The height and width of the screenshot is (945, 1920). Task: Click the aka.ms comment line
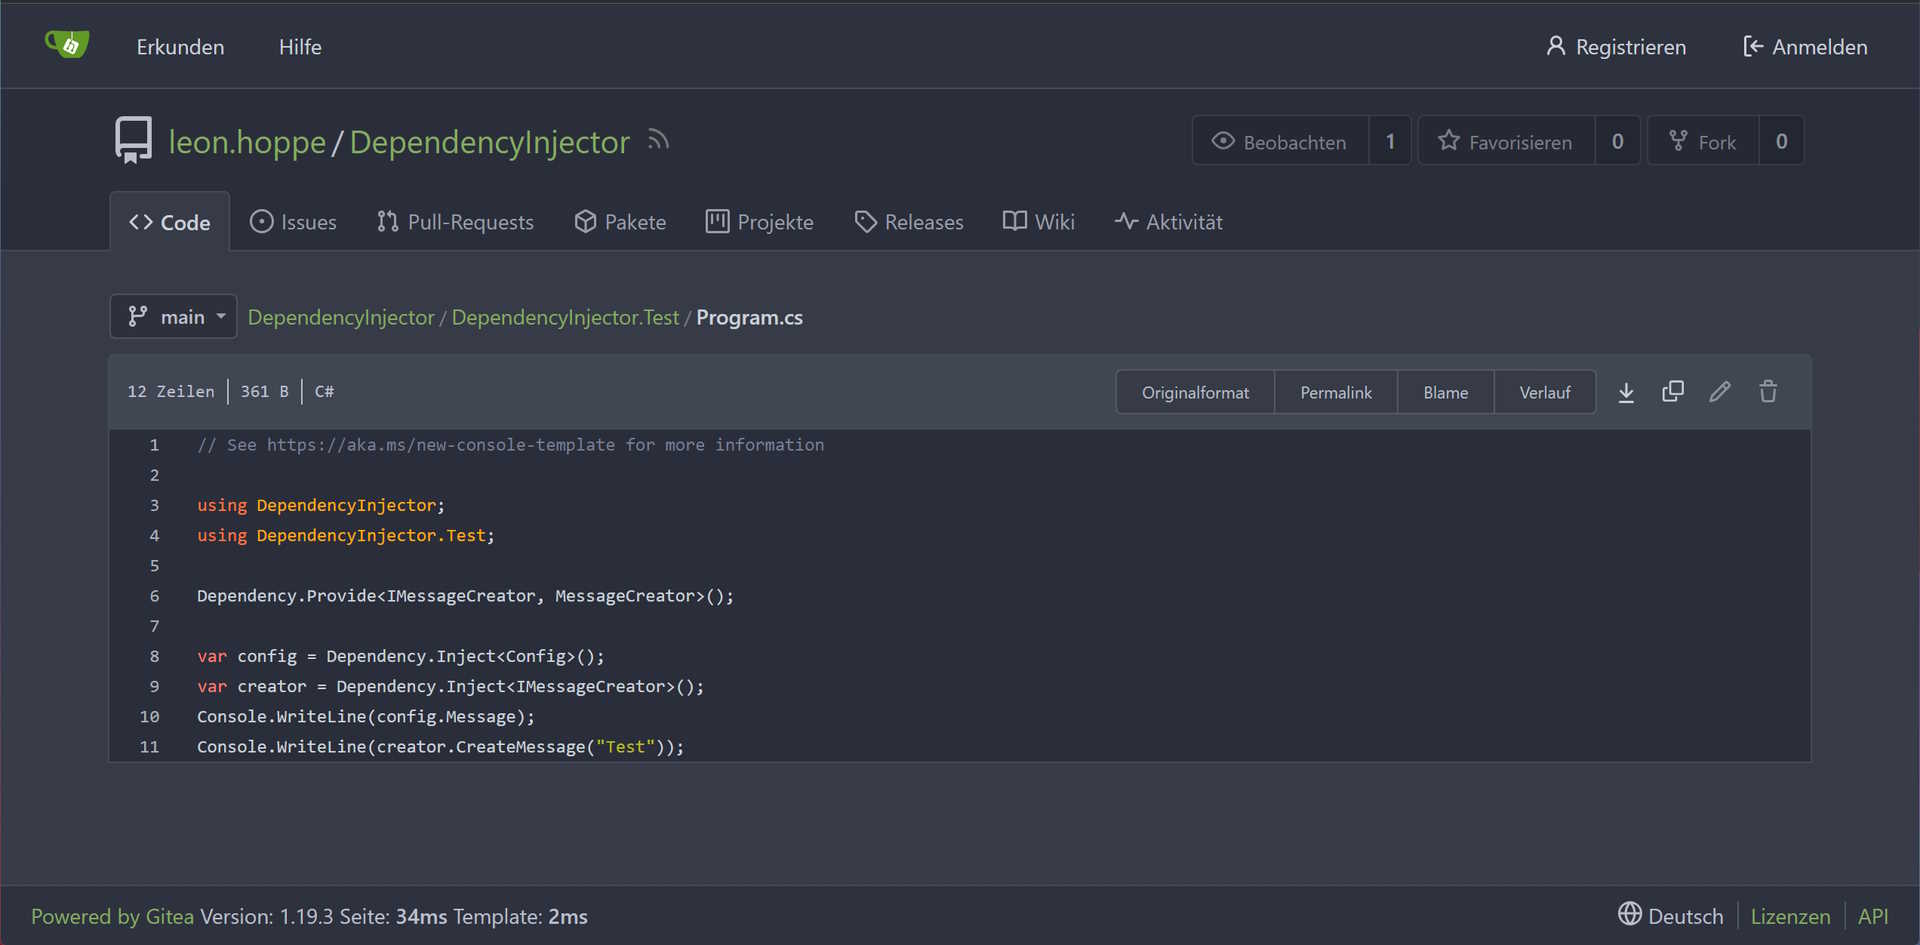pos(511,445)
